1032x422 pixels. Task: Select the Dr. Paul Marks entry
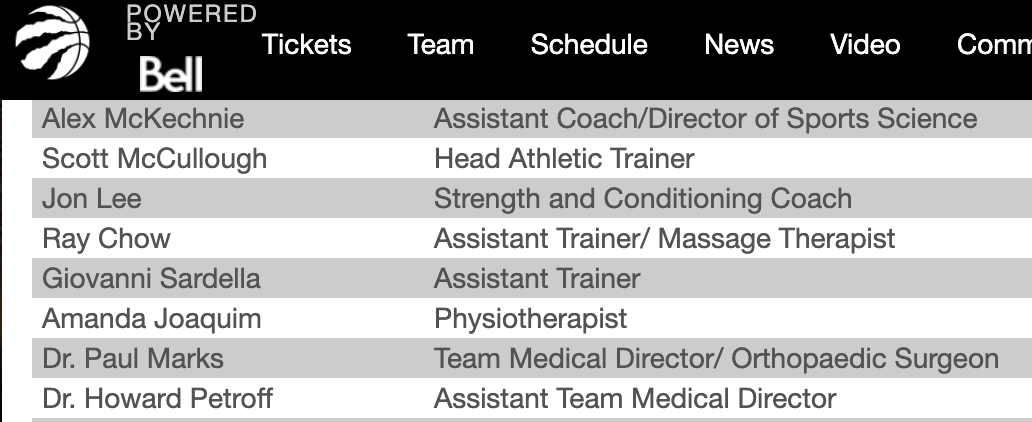[x=133, y=359]
